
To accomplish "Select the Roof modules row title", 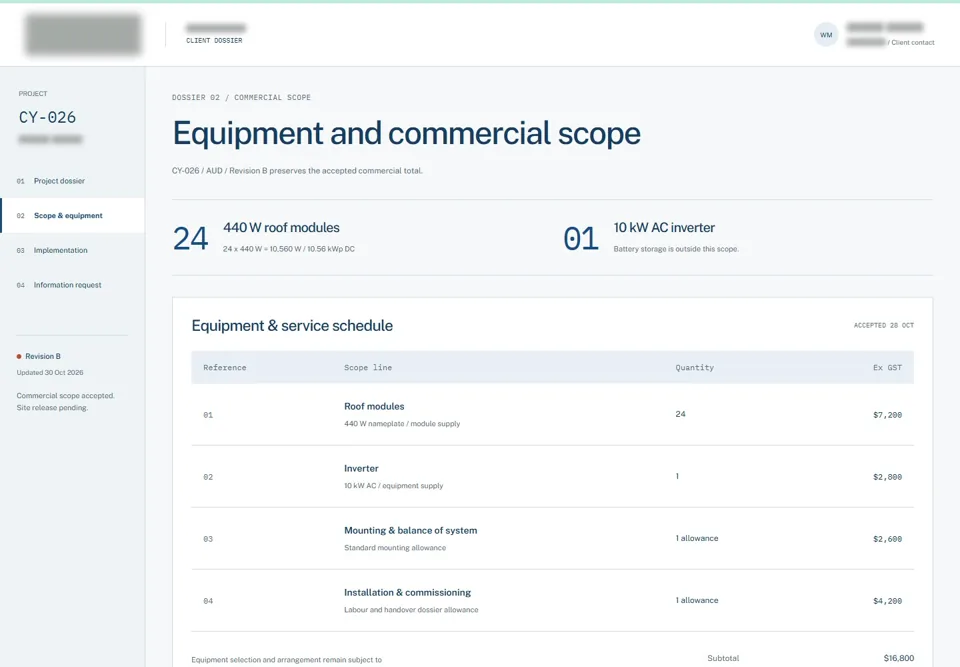I will point(374,406).
